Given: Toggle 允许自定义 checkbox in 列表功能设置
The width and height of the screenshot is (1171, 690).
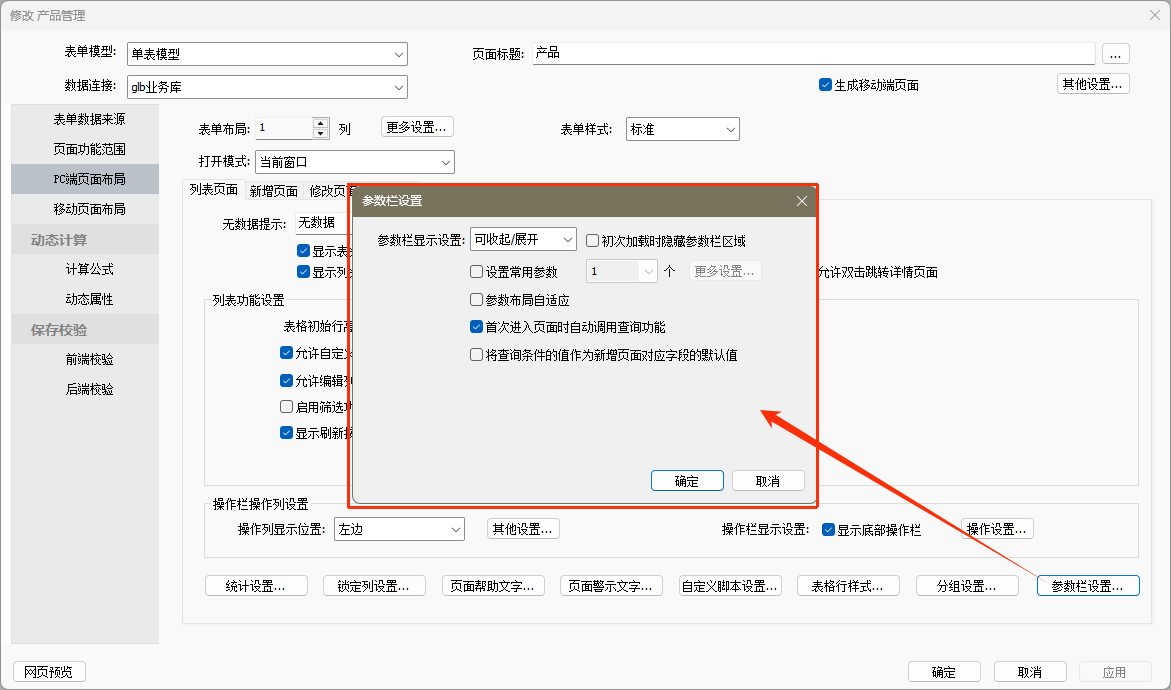Looking at the screenshot, I should [286, 352].
